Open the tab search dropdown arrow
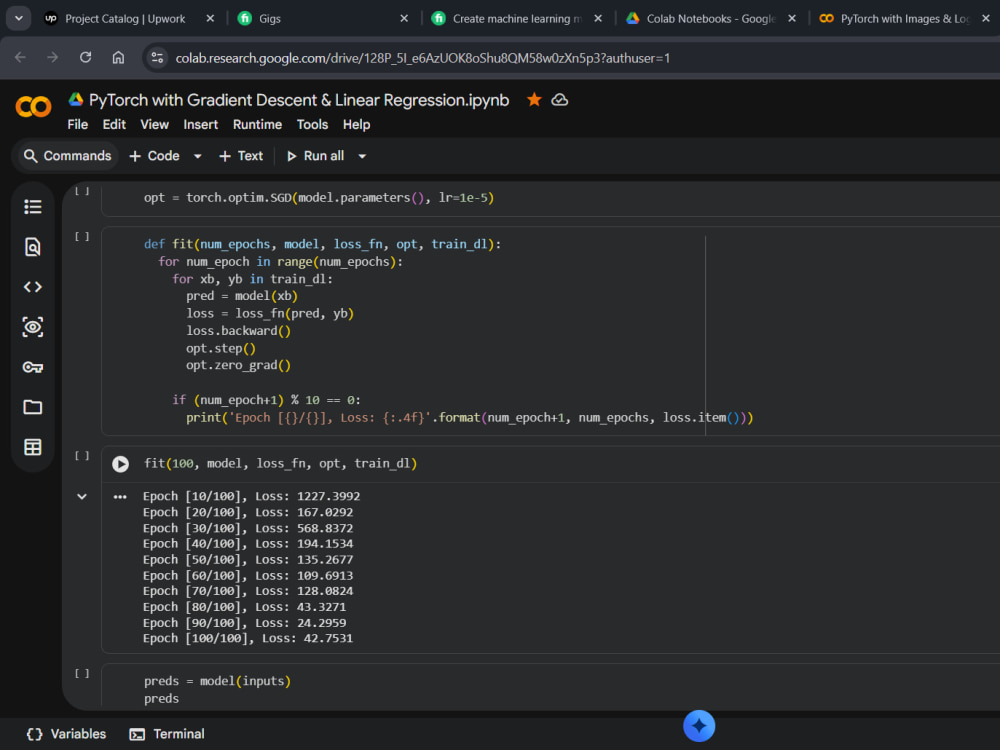 click(x=18, y=18)
